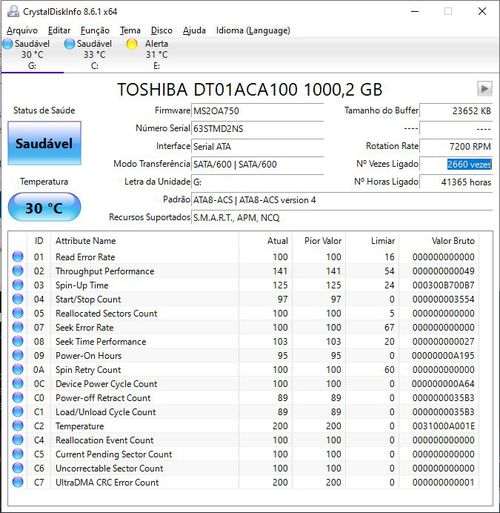Select raw value 0000000A195 of Power-On Hours

coord(443,356)
